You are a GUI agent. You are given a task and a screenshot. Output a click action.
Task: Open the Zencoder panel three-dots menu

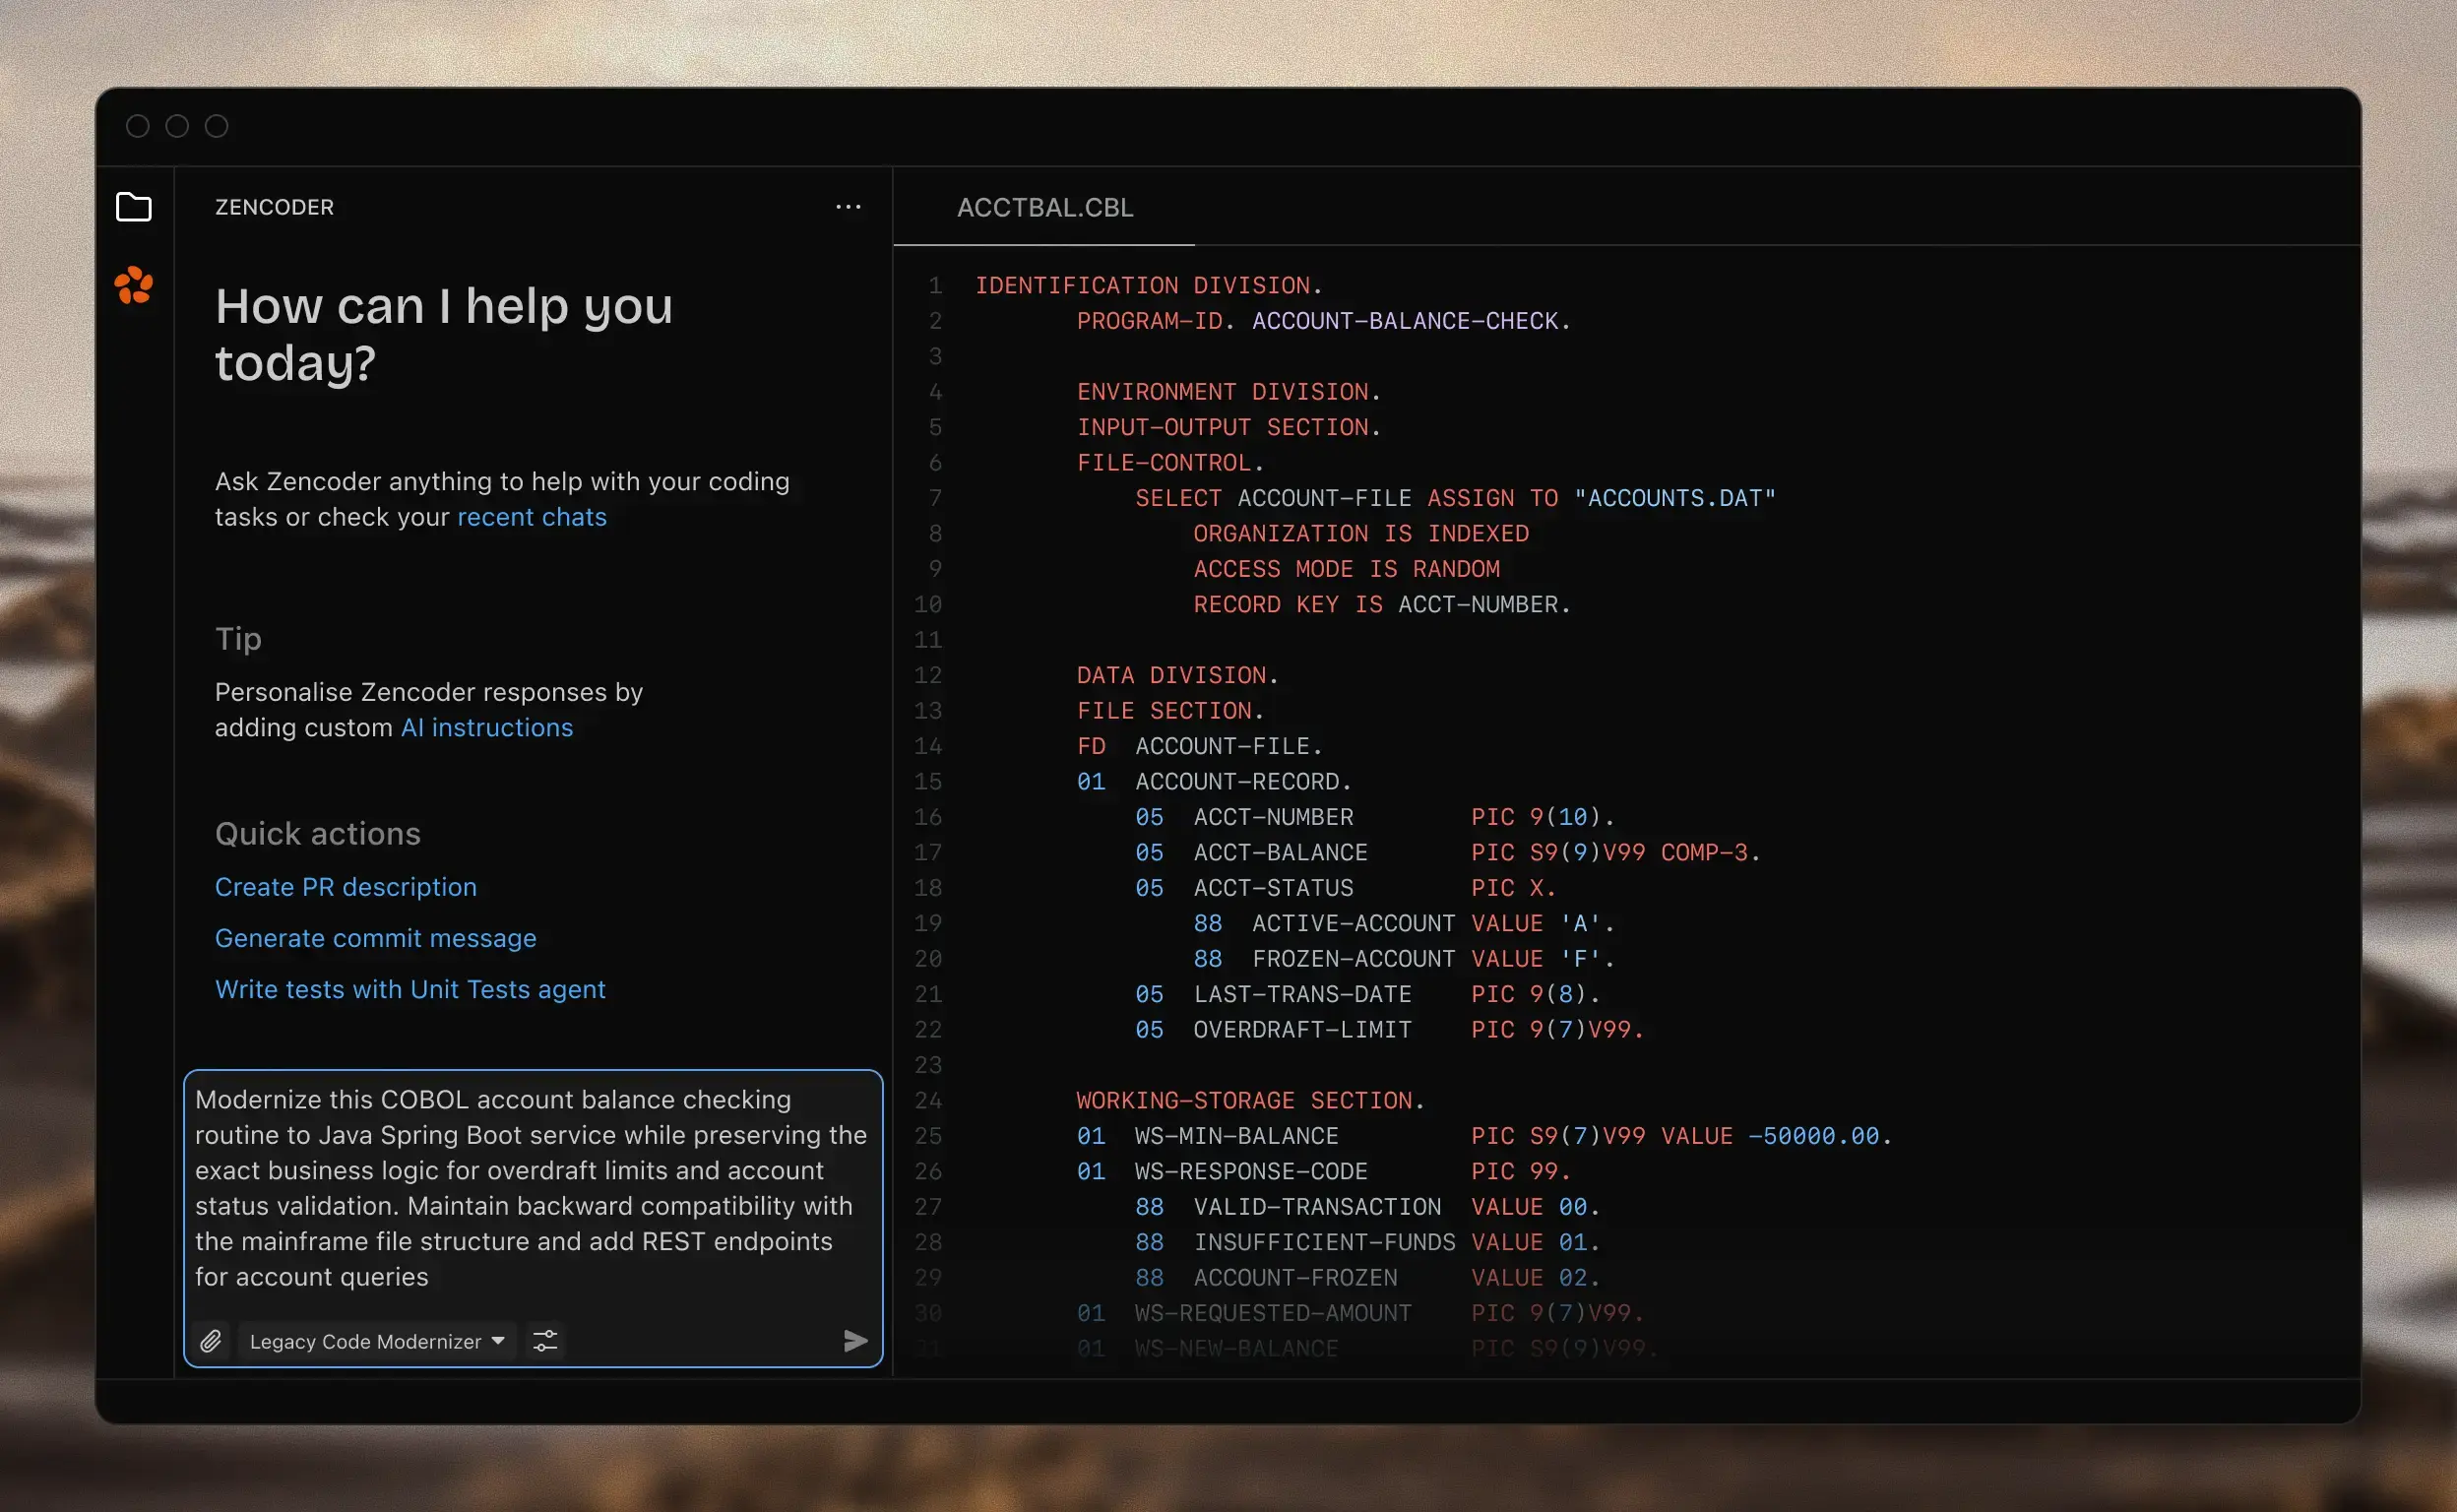848,207
